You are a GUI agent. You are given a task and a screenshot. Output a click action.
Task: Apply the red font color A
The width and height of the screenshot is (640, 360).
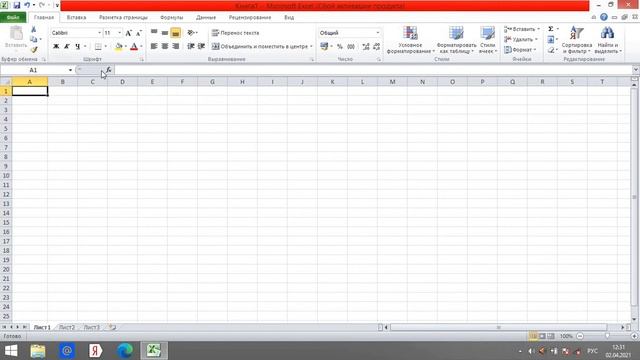[x=134, y=47]
